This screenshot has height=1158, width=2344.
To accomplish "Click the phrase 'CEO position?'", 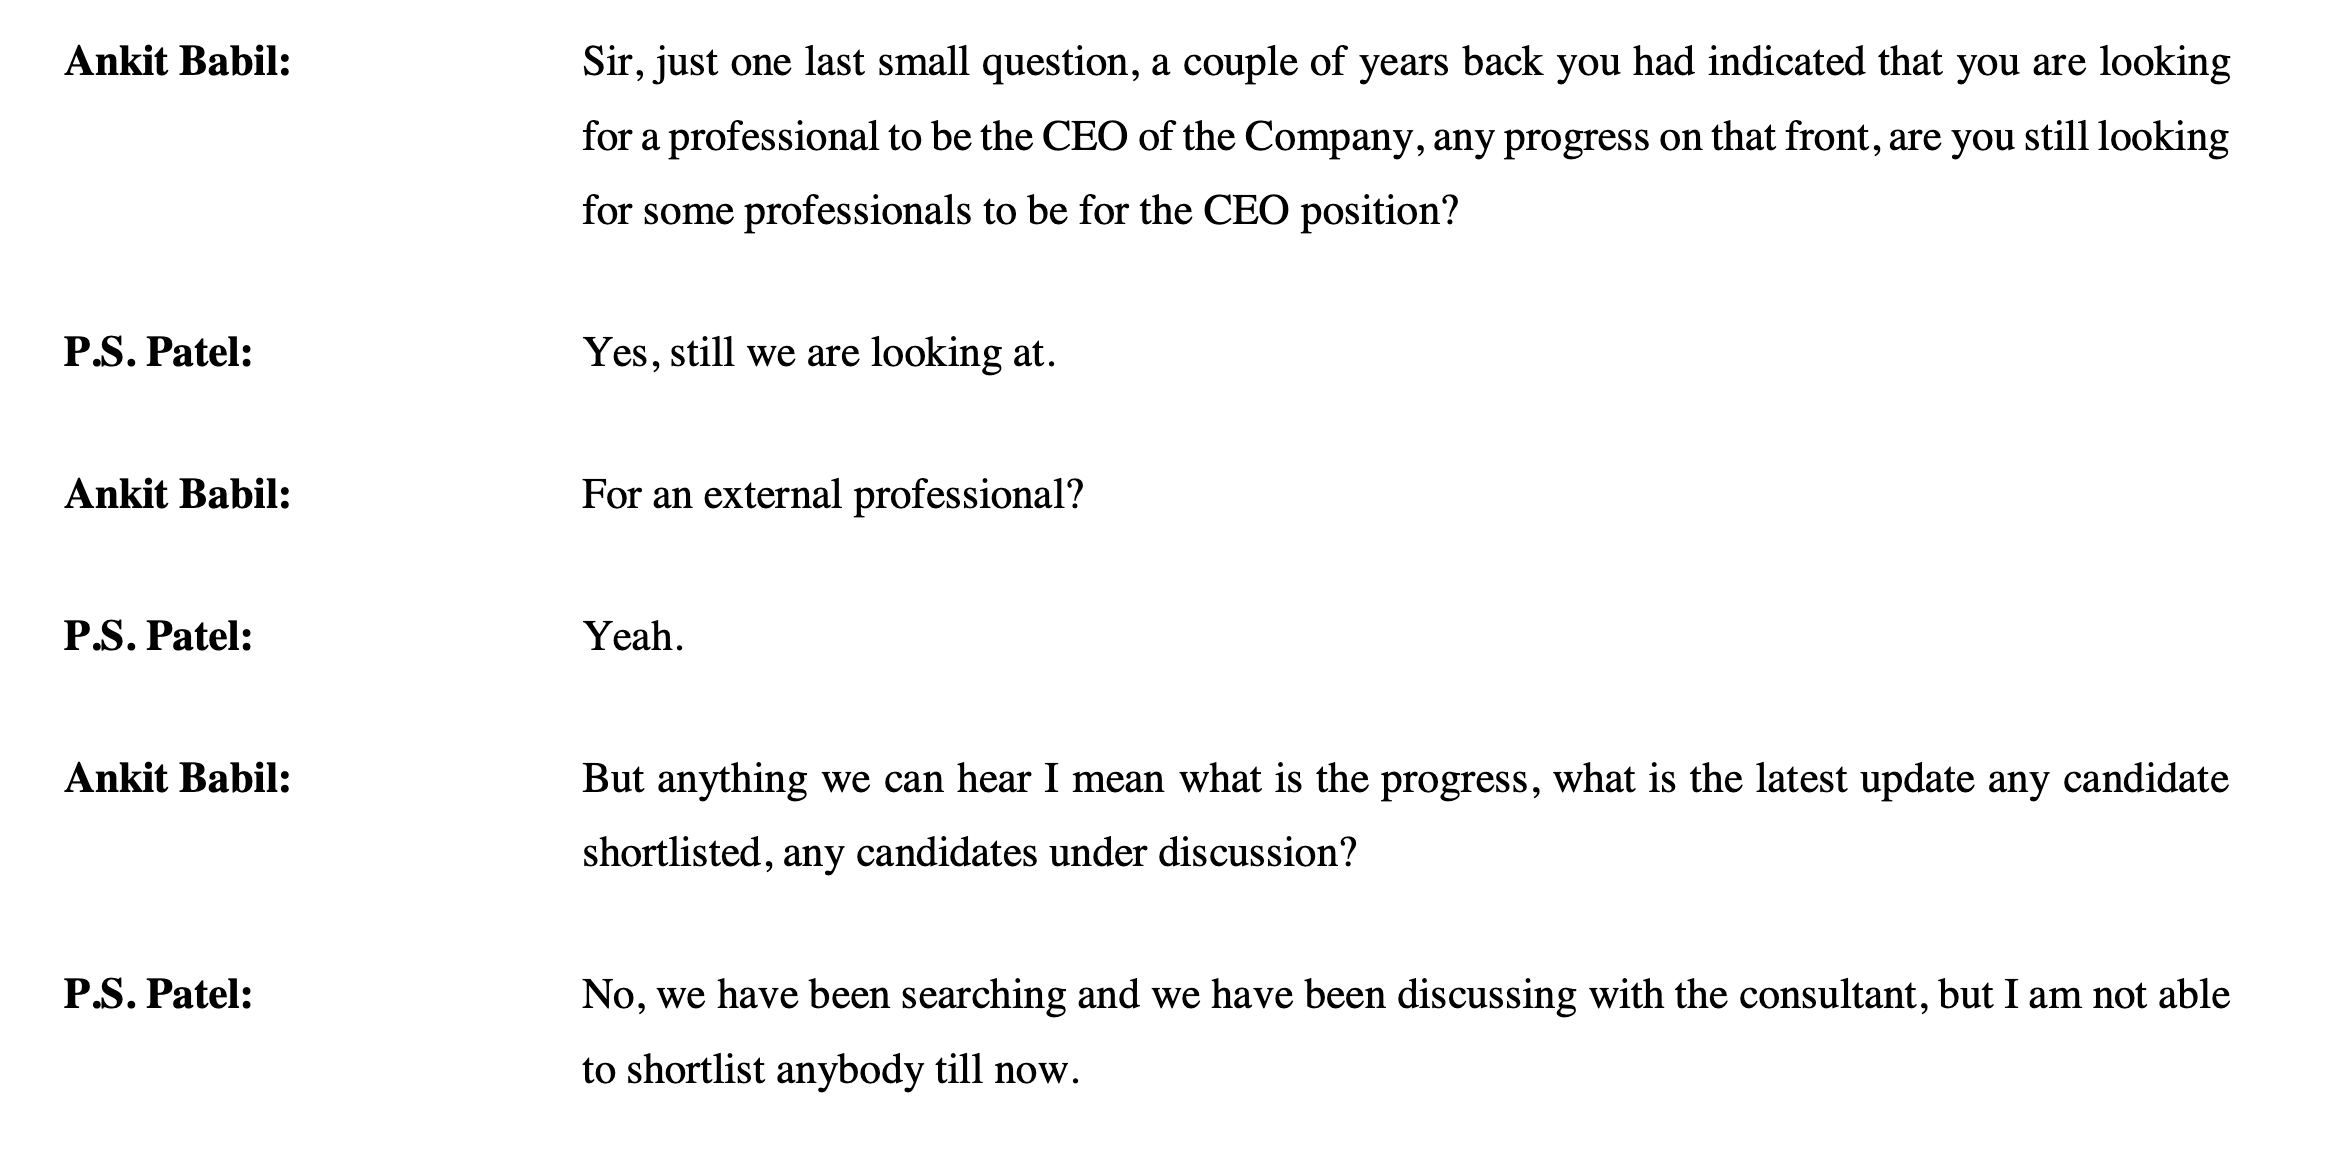I will (x=1331, y=212).
